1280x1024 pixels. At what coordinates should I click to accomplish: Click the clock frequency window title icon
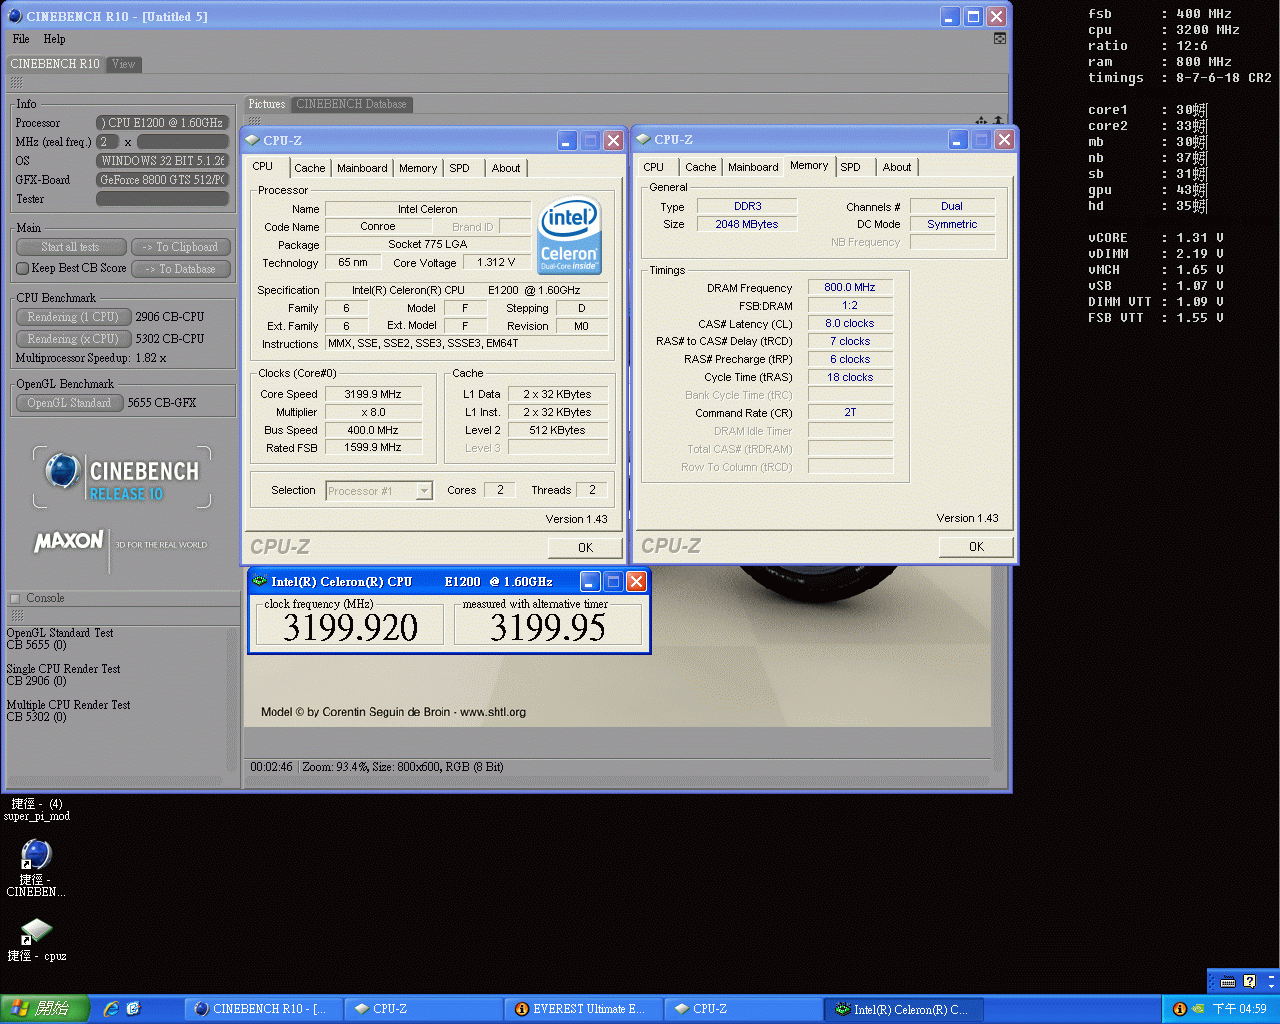(260, 581)
